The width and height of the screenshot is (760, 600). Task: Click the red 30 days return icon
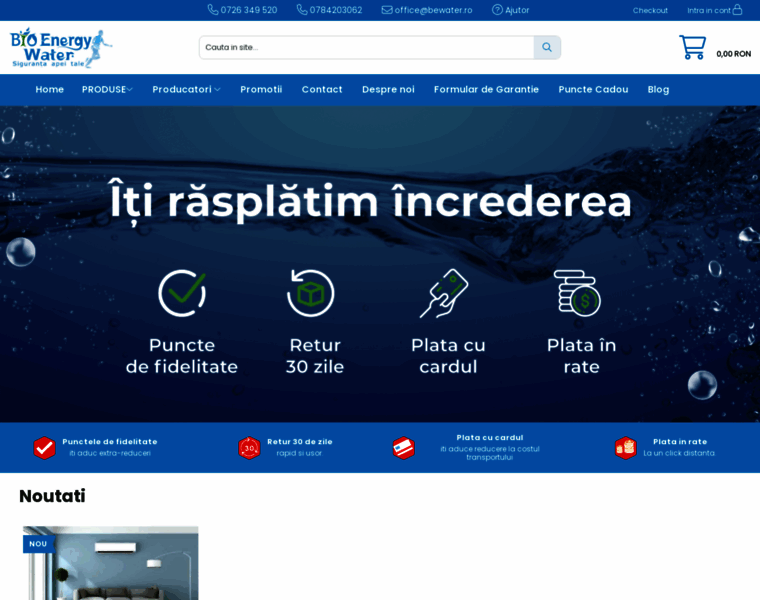click(249, 447)
